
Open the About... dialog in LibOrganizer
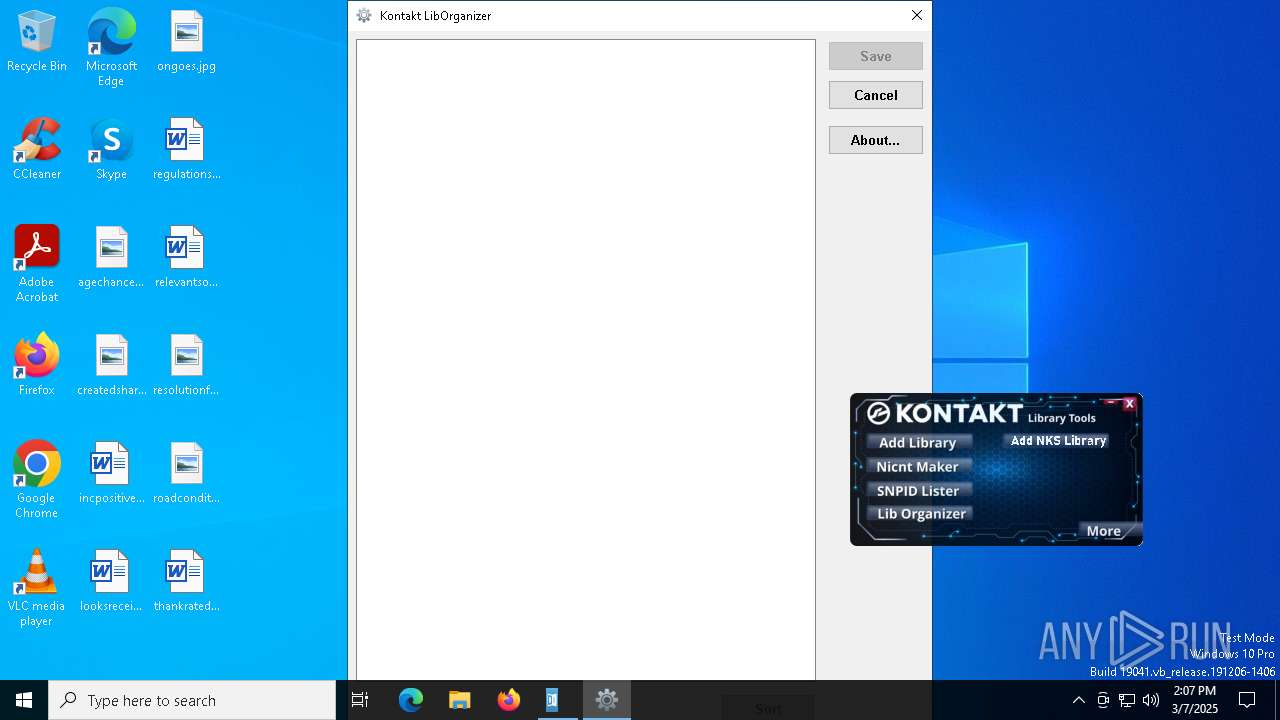click(x=876, y=140)
